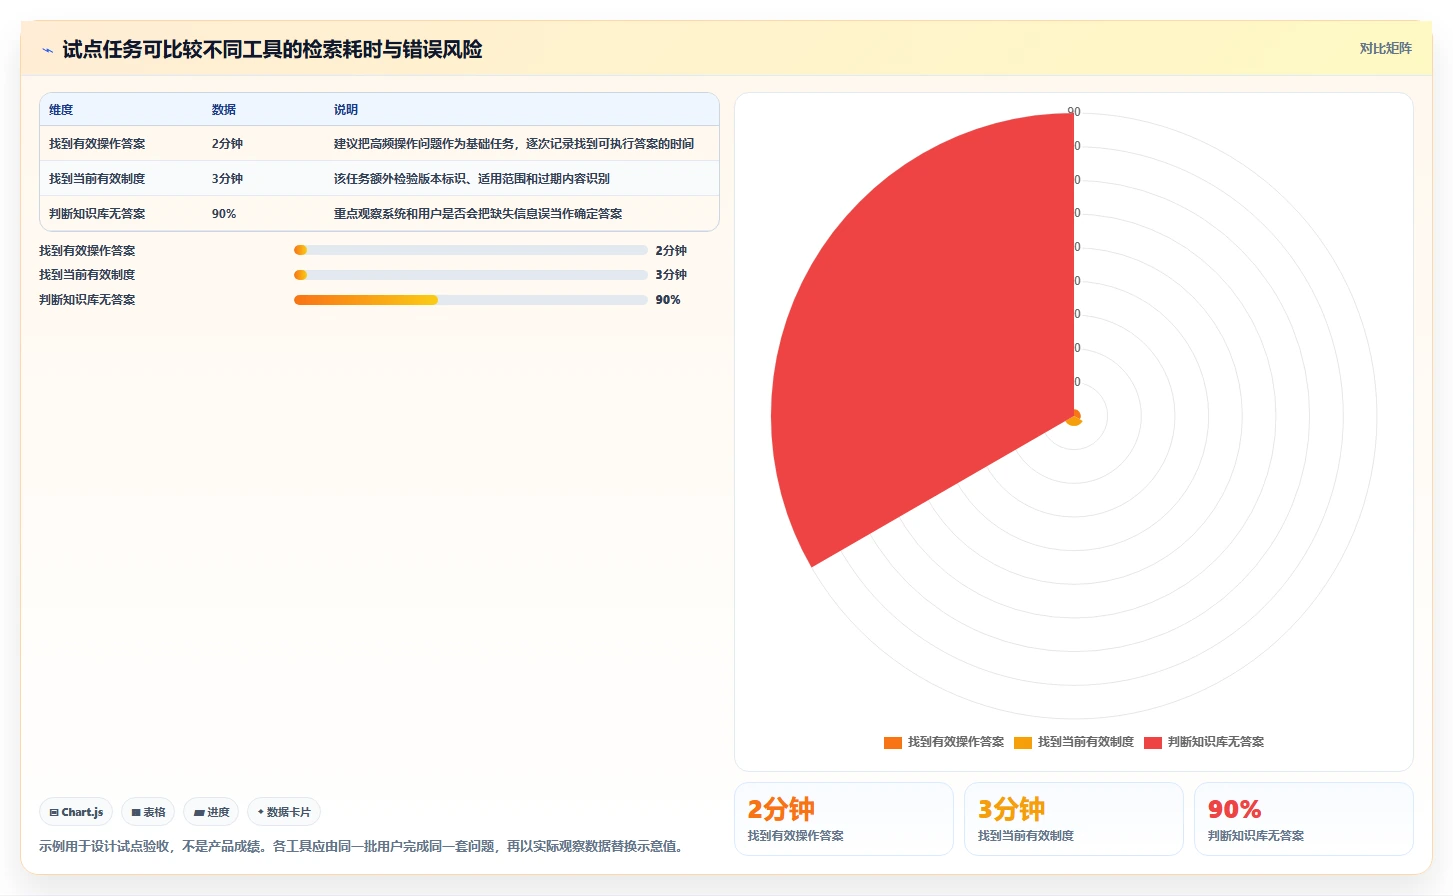Image resolution: width=1453 pixels, height=896 pixels.
Task: Click the lightning icon beside the page title
Action: [x=47, y=50]
